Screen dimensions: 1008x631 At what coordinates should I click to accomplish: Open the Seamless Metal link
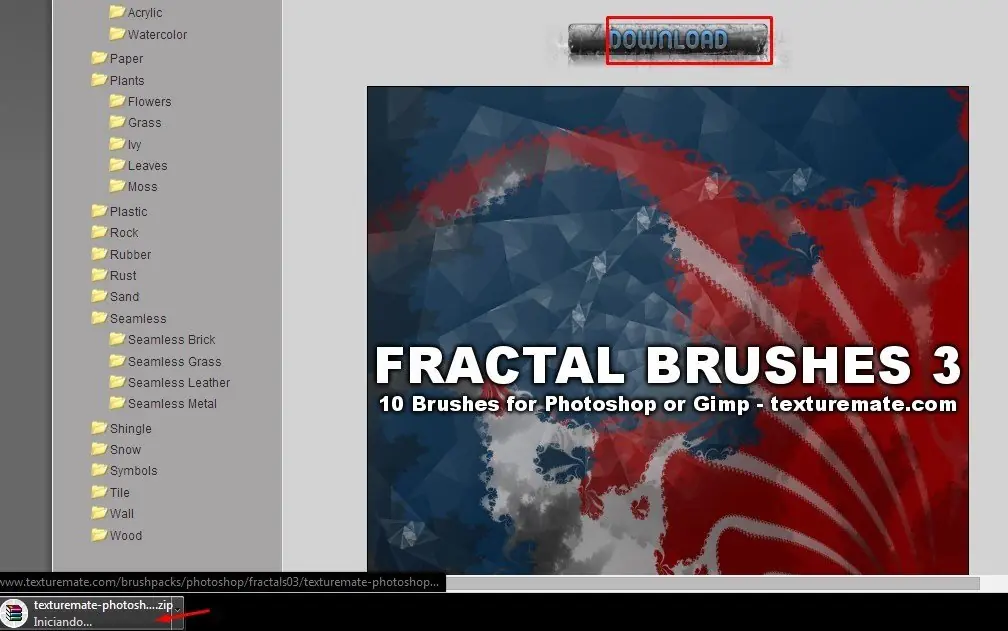tap(172, 404)
